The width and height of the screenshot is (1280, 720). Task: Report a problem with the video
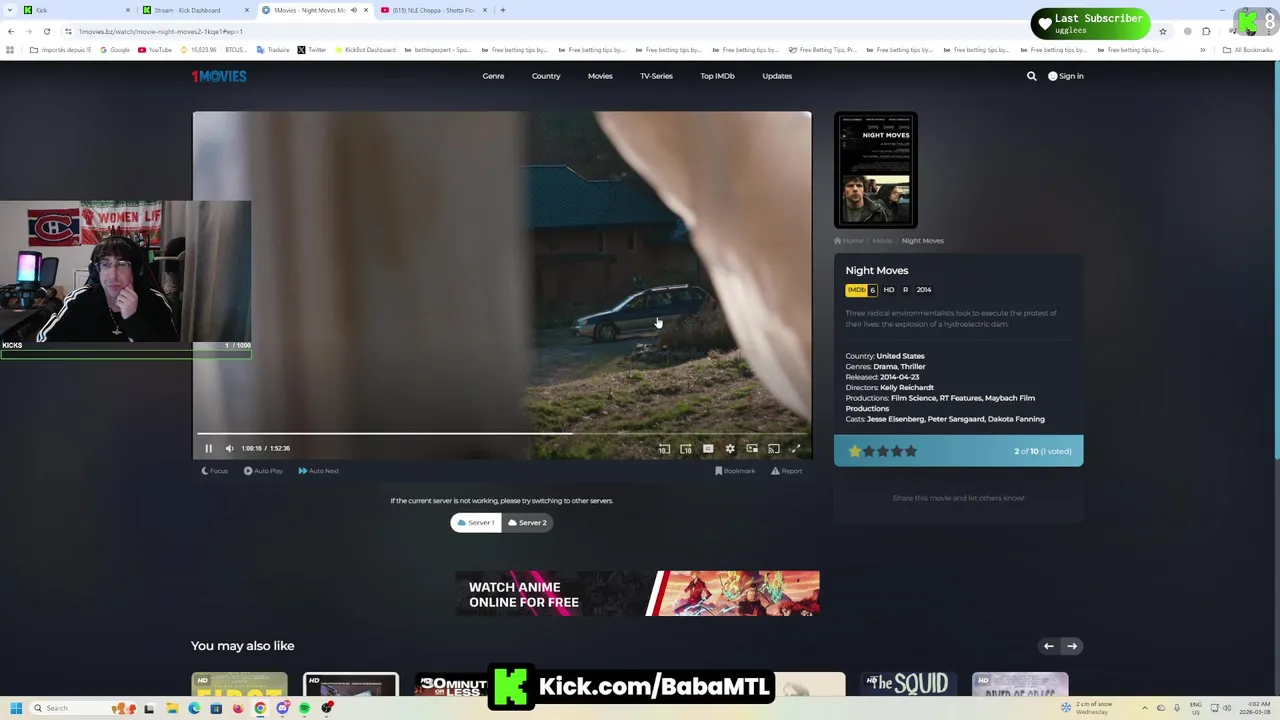click(786, 471)
